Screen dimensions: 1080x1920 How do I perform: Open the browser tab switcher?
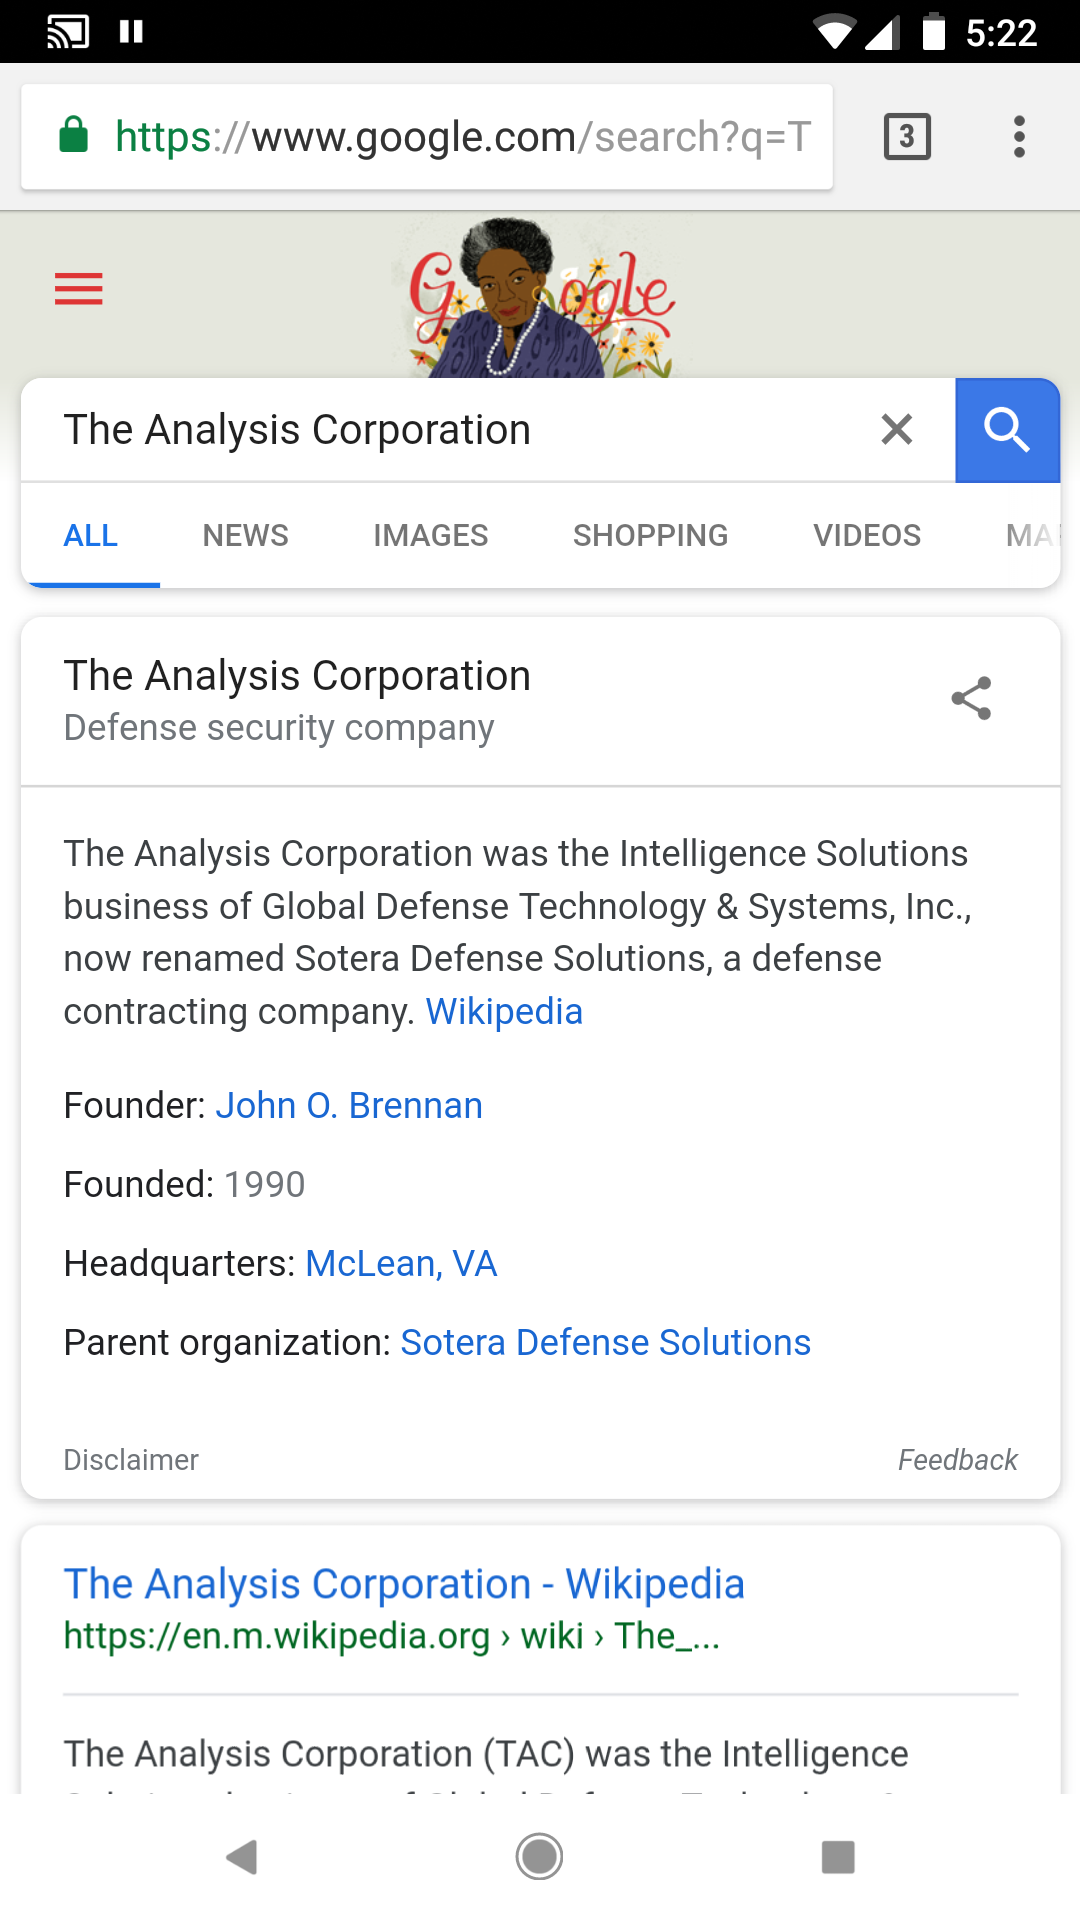(907, 137)
